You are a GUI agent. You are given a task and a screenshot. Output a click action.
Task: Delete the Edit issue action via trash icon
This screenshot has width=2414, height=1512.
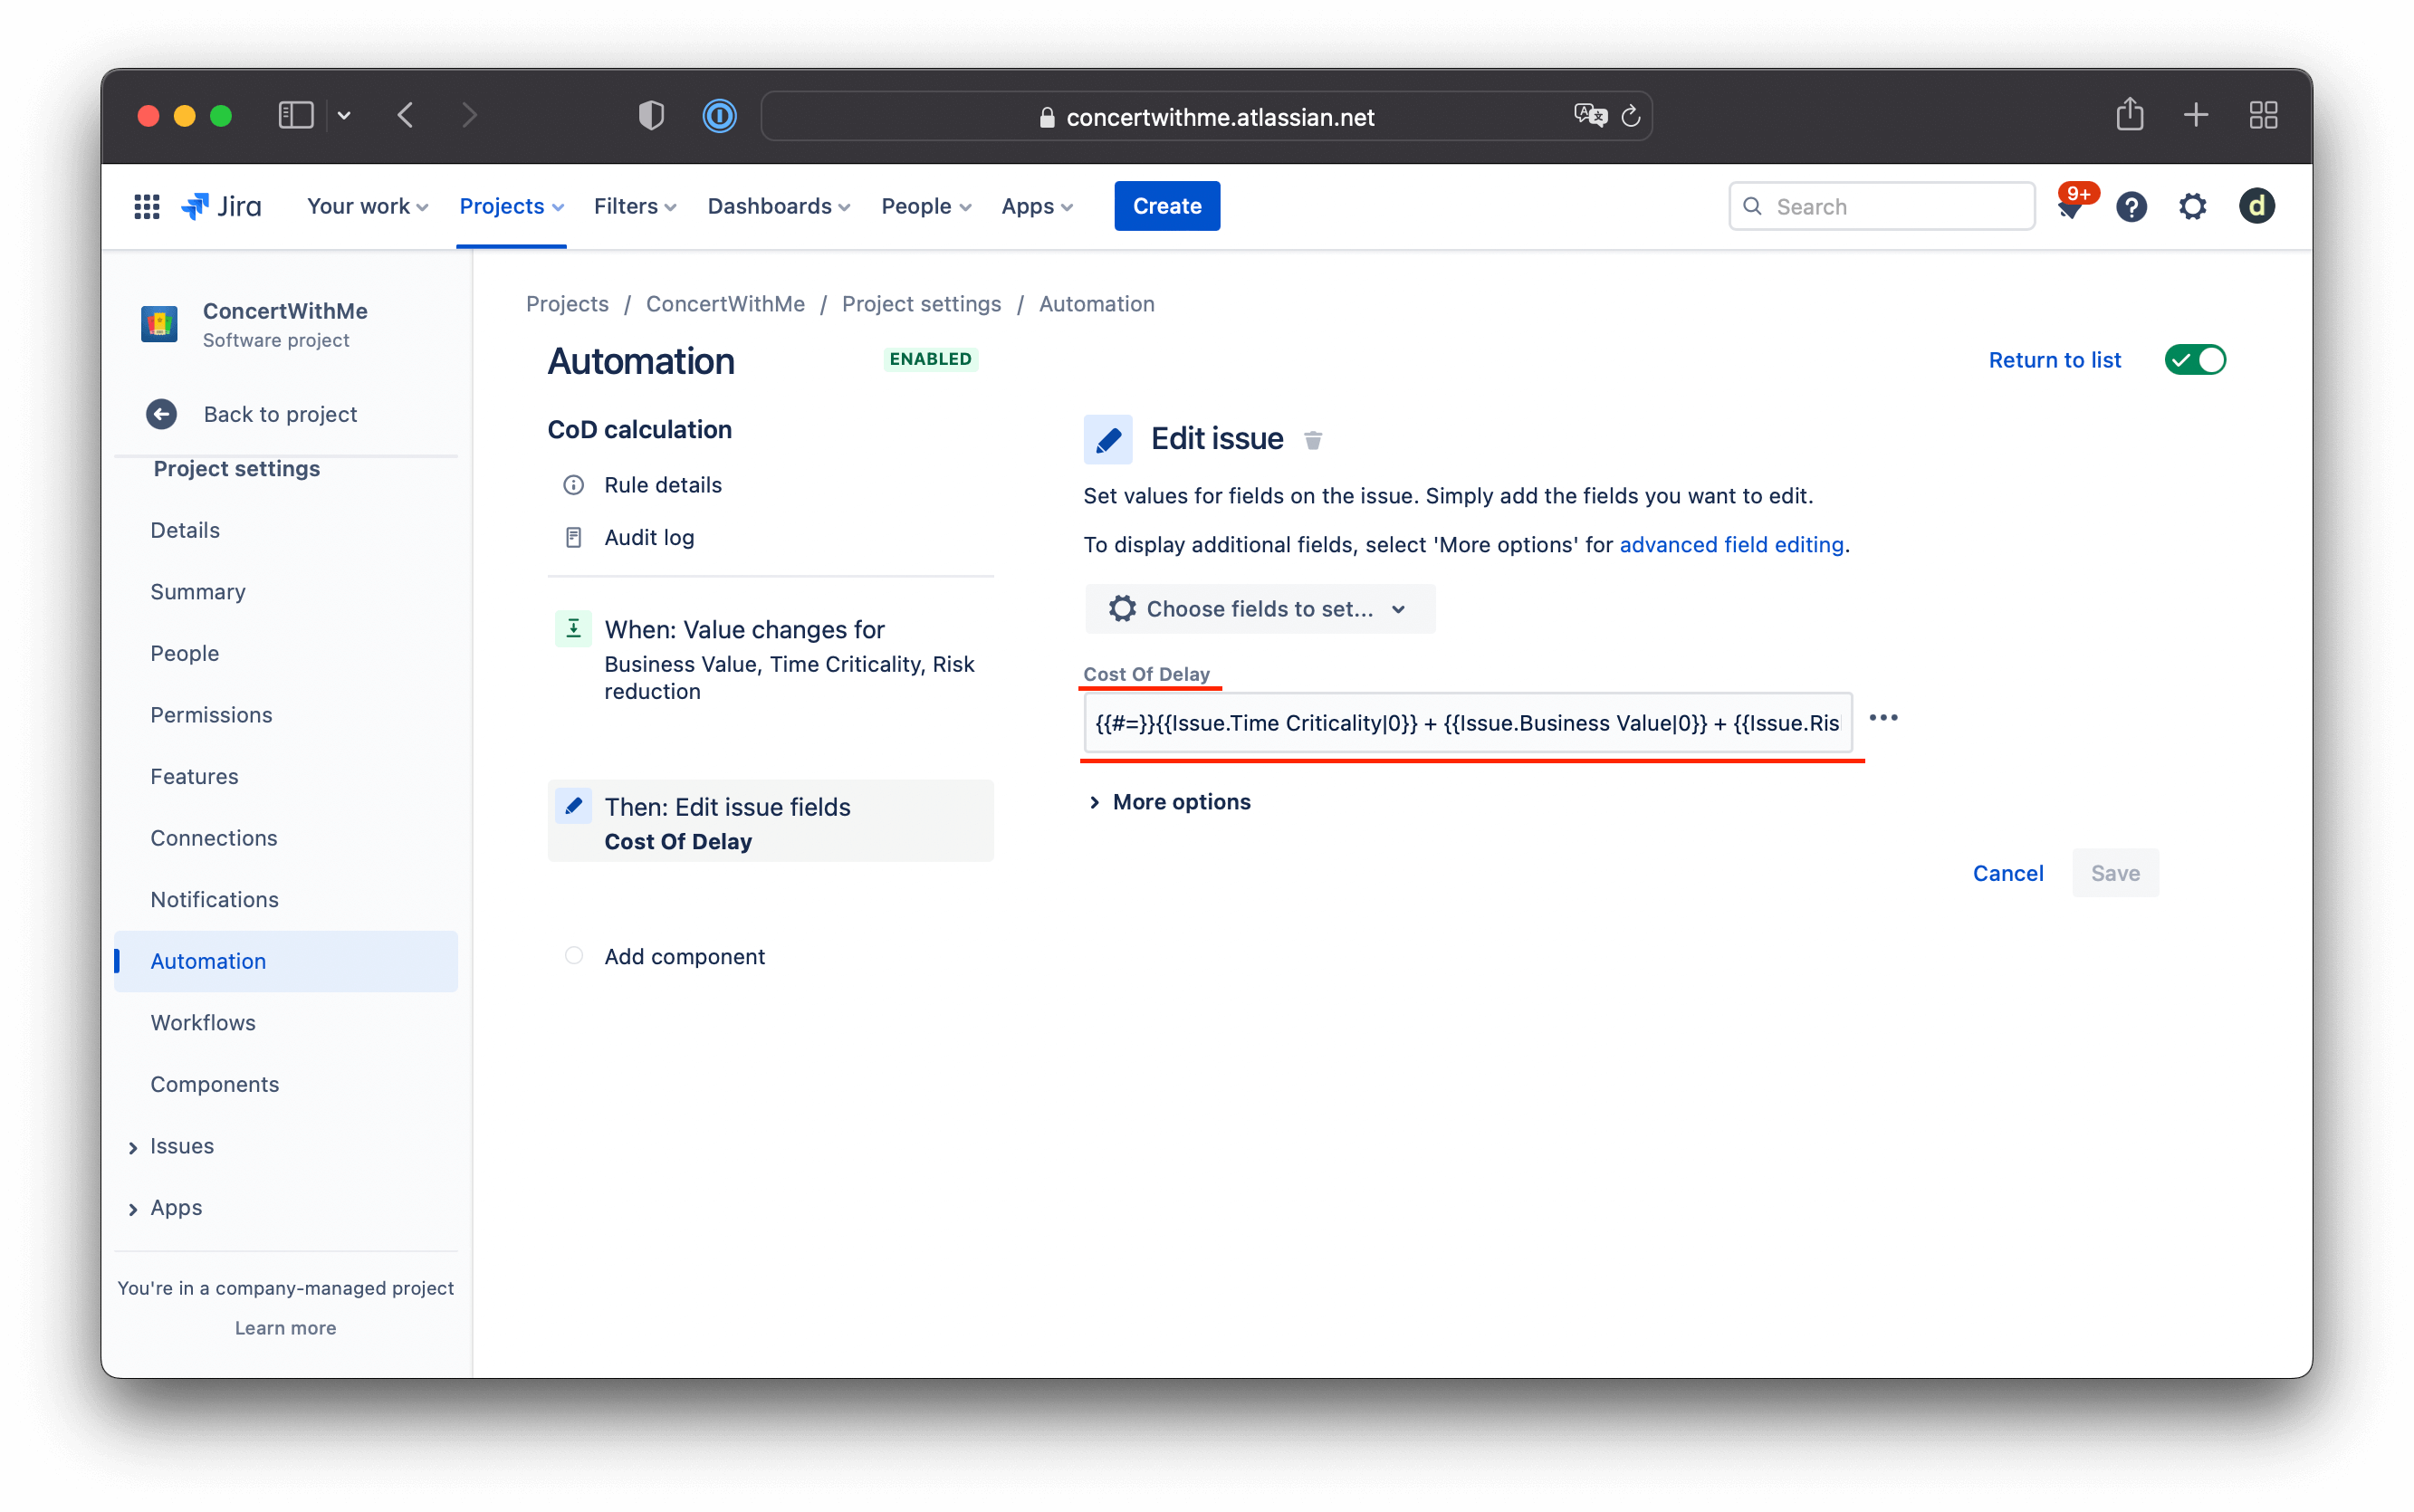point(1313,439)
